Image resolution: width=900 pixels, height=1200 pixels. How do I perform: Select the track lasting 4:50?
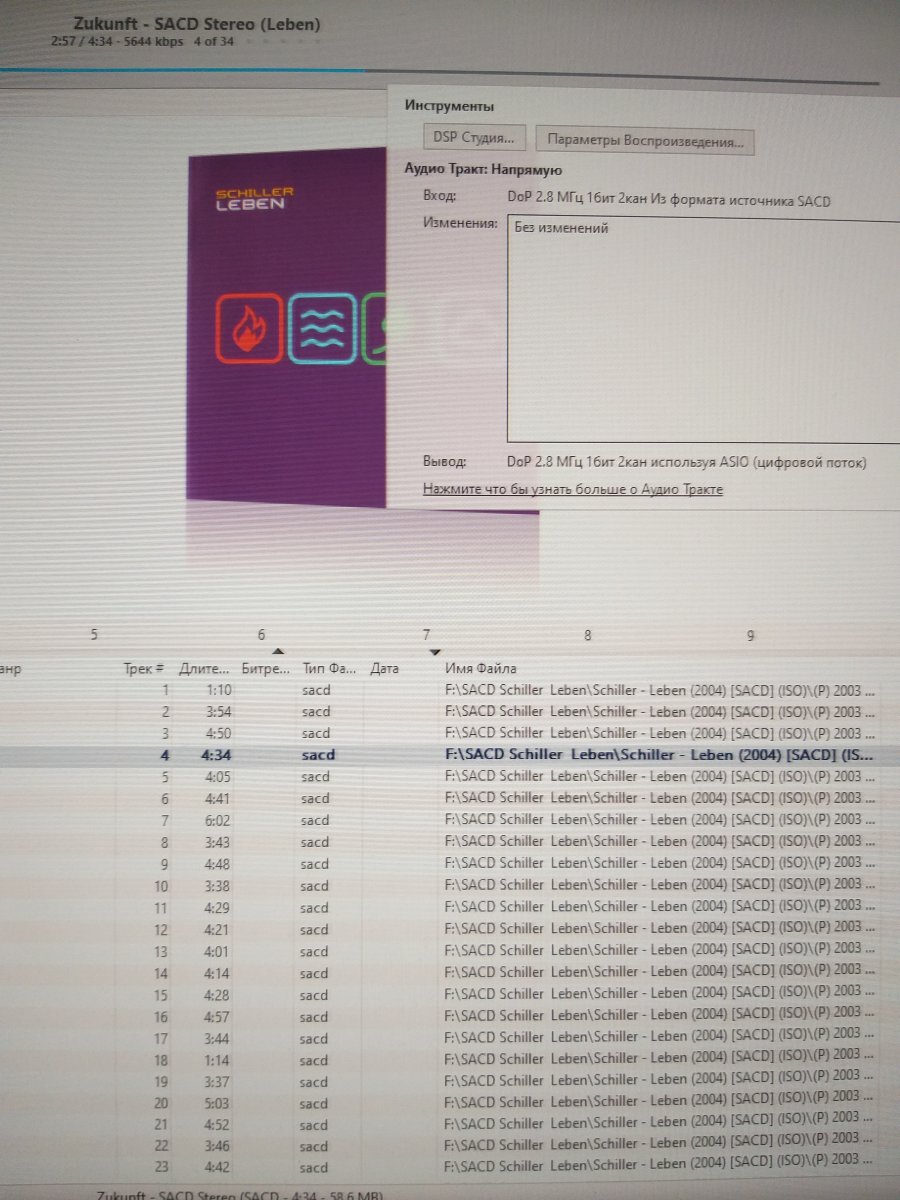440,734
